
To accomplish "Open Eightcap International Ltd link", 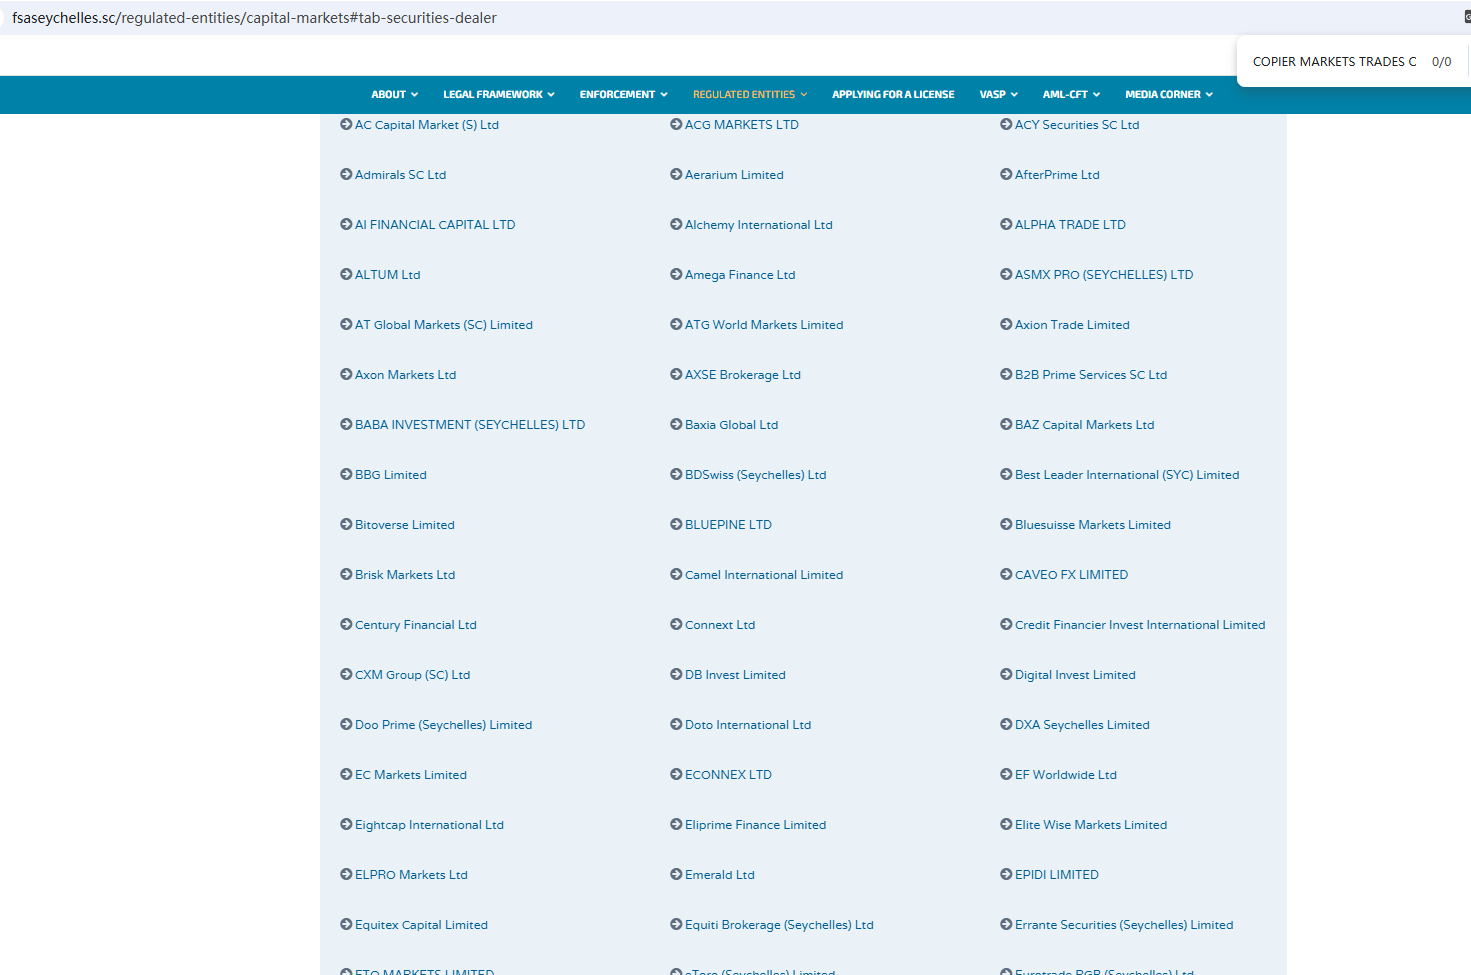I will (x=429, y=825).
